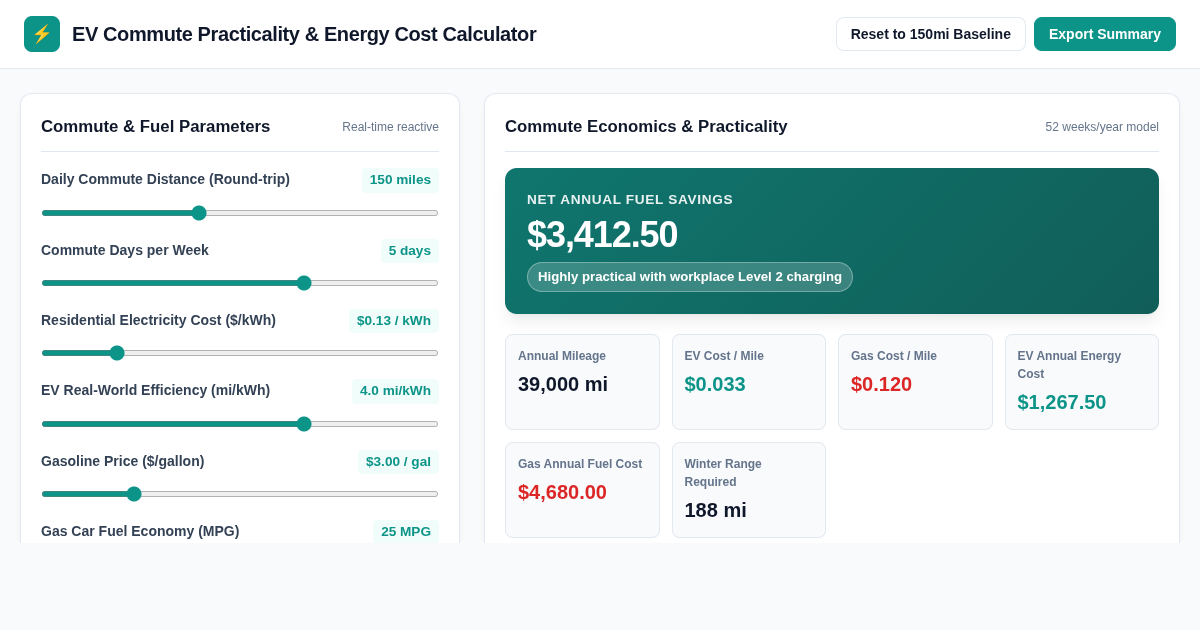Screen dimensions: 1200x630
Task: Select the Gas Annual Fuel Cost card
Action: point(582,490)
